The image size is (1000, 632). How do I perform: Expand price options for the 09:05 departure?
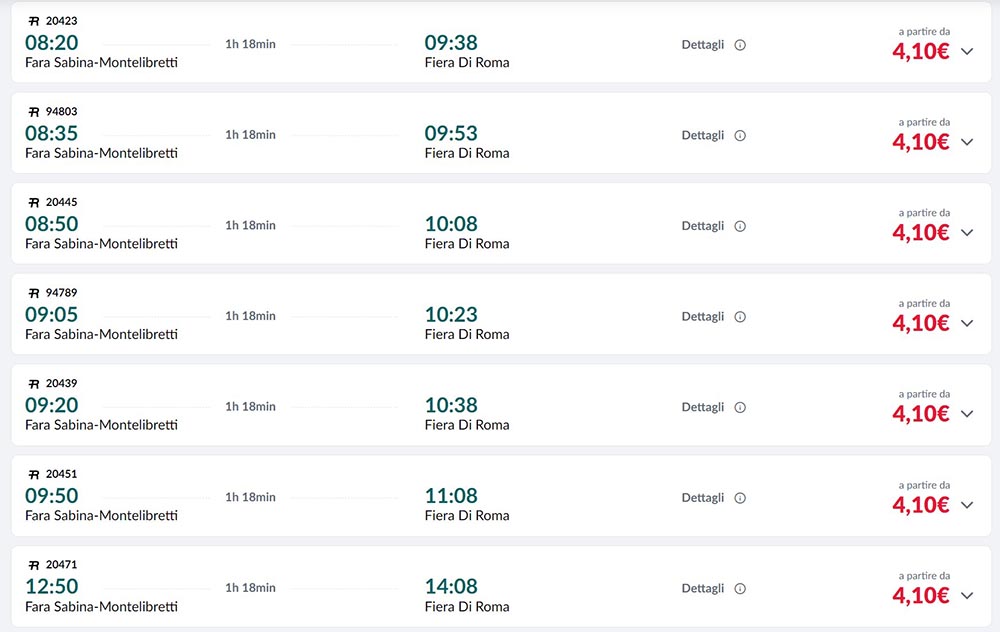click(967, 323)
